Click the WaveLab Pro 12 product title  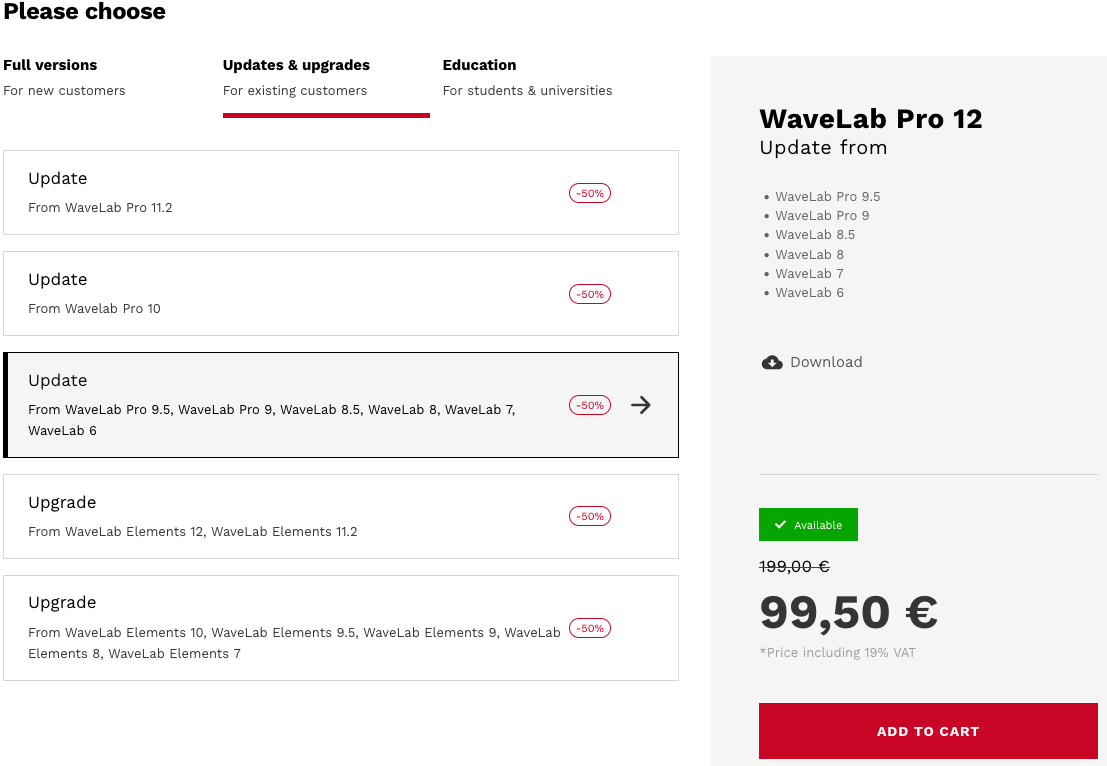coord(871,119)
